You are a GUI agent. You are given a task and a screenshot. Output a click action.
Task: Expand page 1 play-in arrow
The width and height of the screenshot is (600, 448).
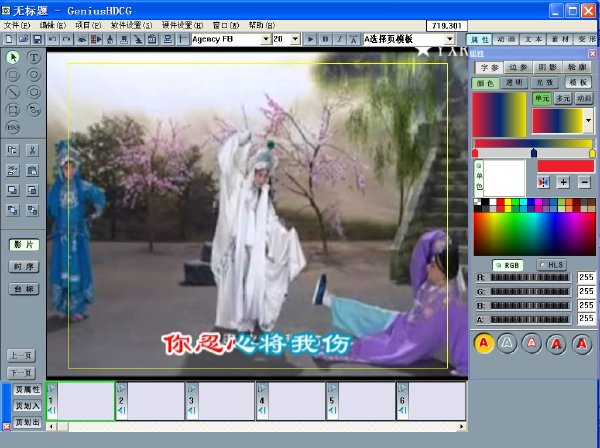pos(52,389)
